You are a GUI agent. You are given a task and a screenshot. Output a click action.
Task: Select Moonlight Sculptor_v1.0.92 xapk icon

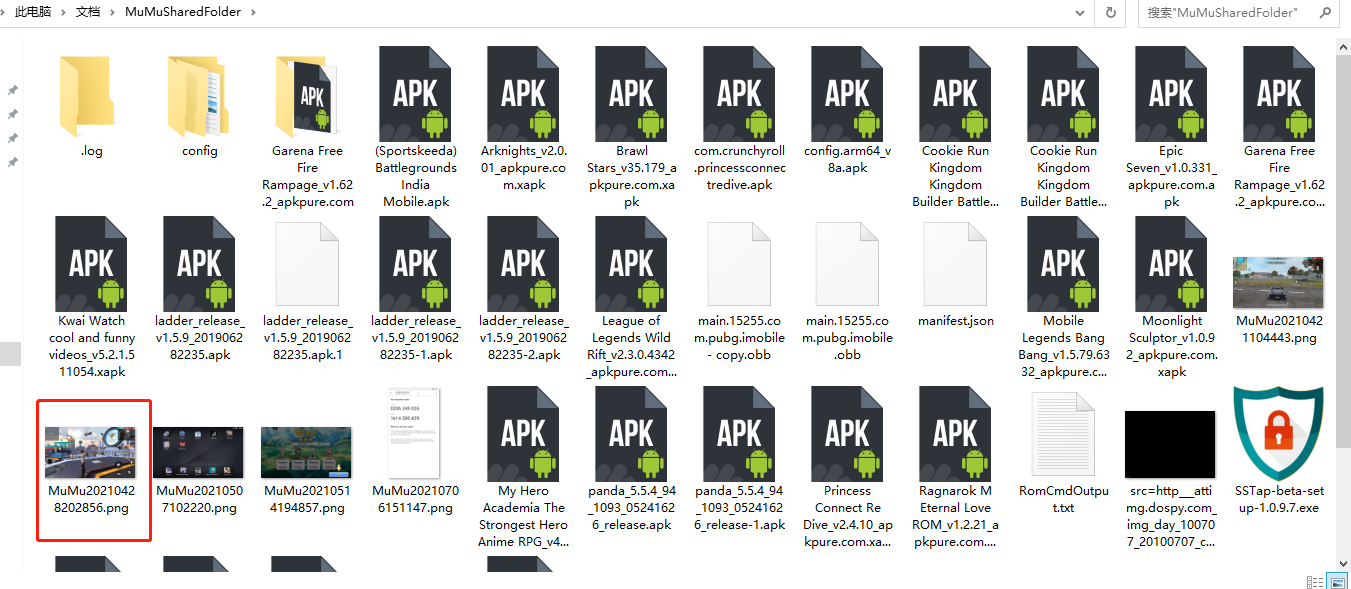(x=1172, y=263)
